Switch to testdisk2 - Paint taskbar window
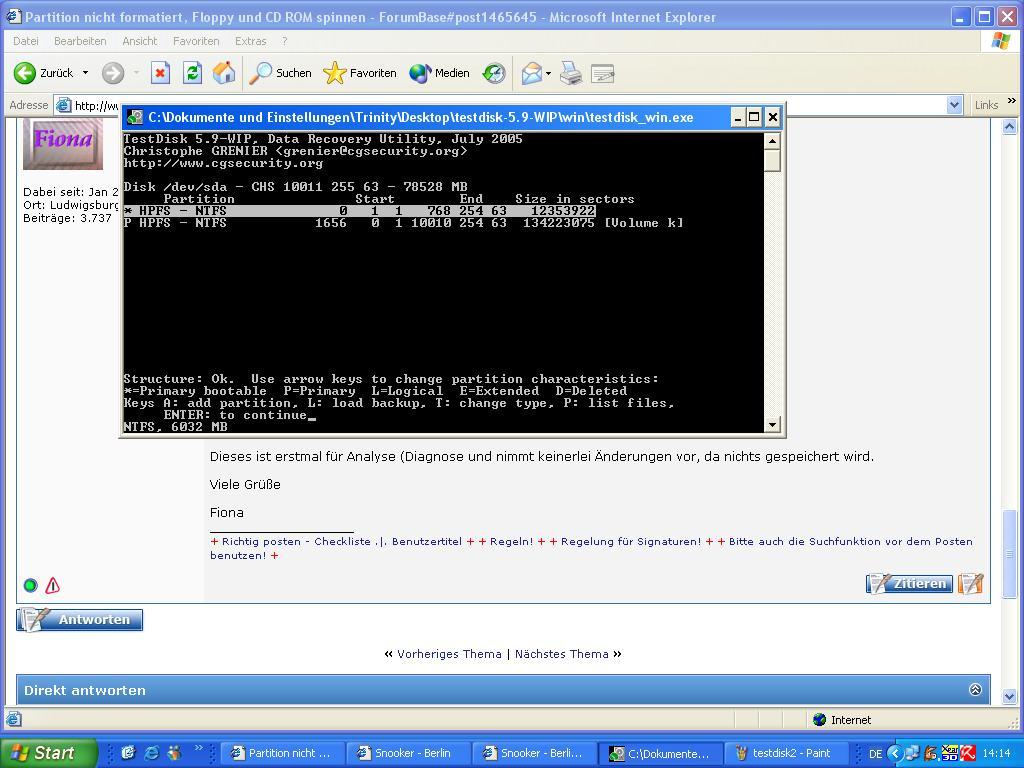This screenshot has height=768, width=1024. (786, 753)
